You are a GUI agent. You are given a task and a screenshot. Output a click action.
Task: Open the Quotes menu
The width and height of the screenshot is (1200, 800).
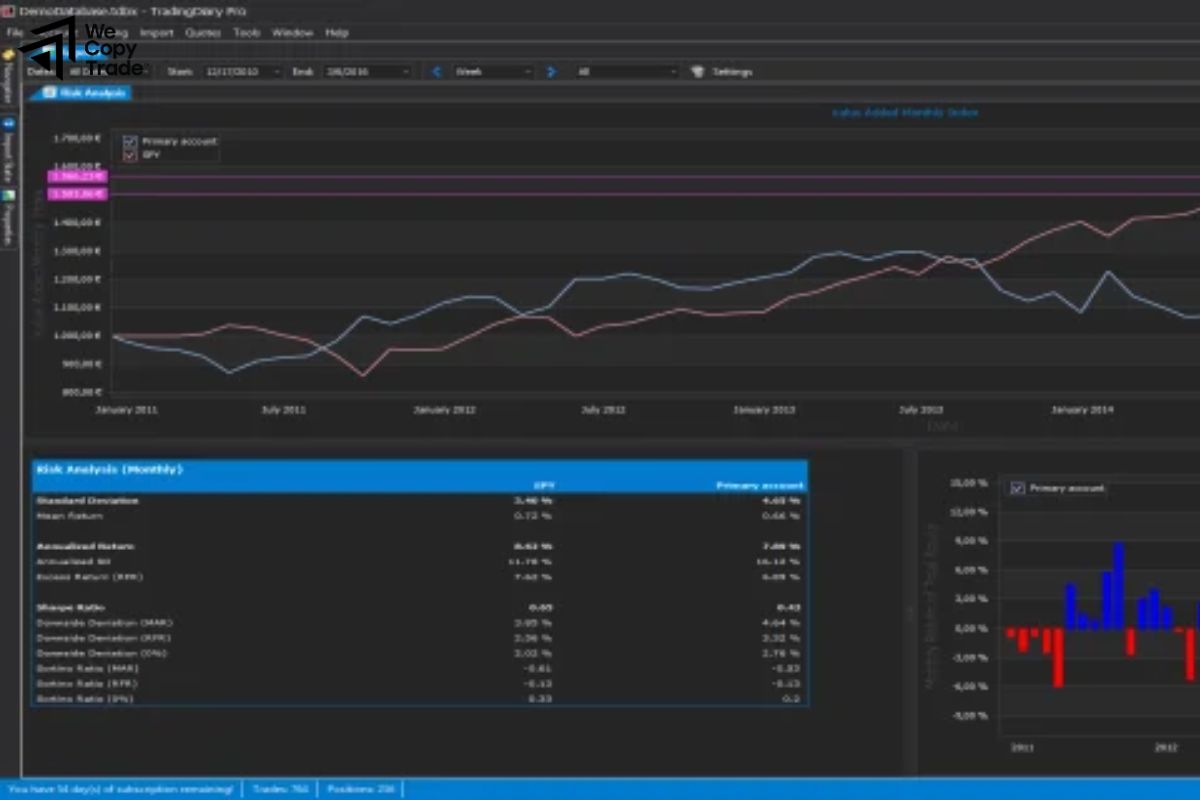[204, 32]
